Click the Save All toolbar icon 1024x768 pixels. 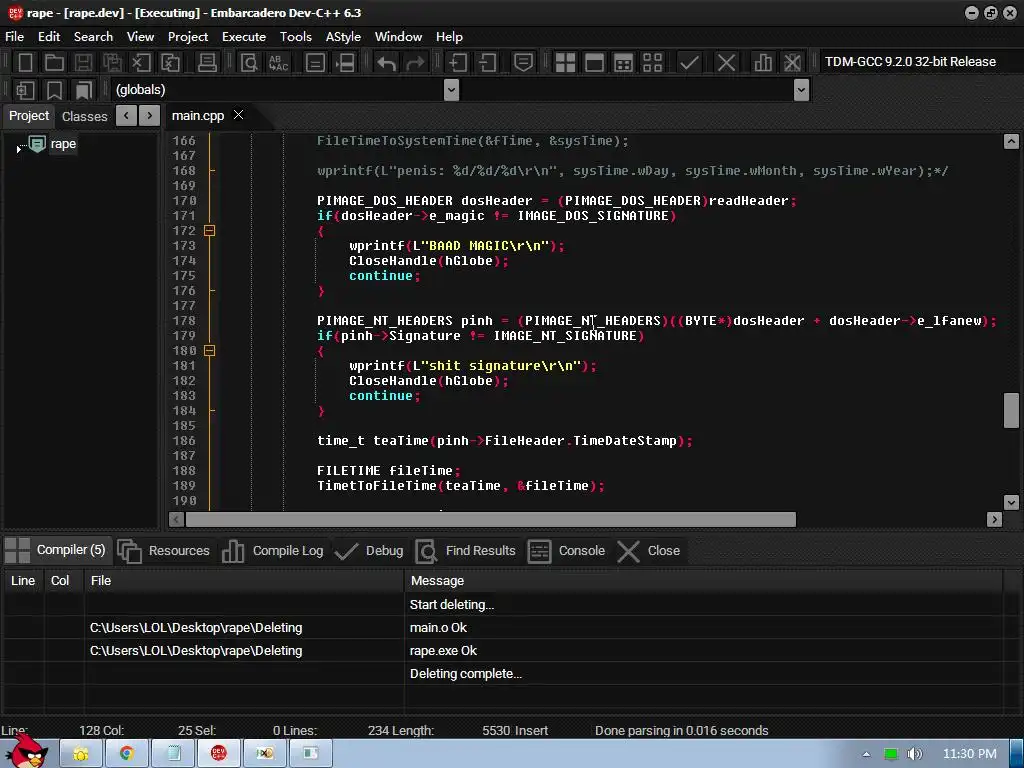pyautogui.click(x=112, y=62)
